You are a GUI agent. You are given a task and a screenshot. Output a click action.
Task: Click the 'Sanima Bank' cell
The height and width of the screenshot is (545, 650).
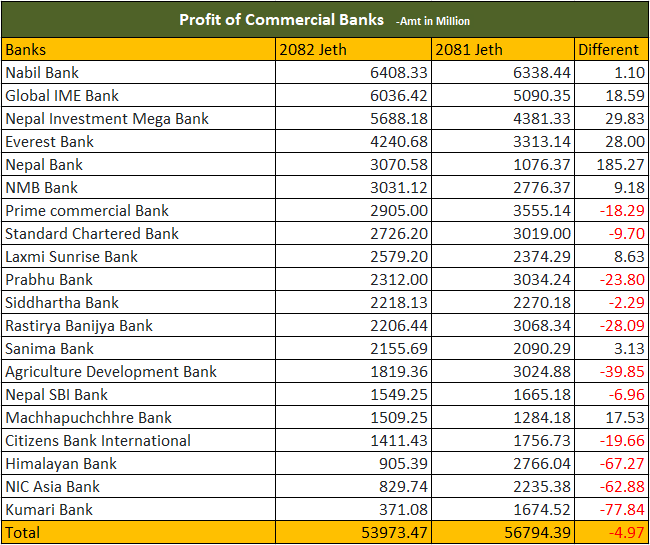139,349
